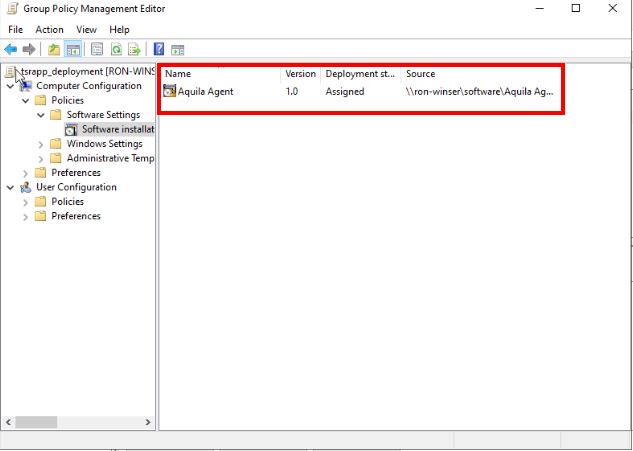This screenshot has width=633, height=451.
Task: Select the Administrative Templates folder
Action: point(109,158)
